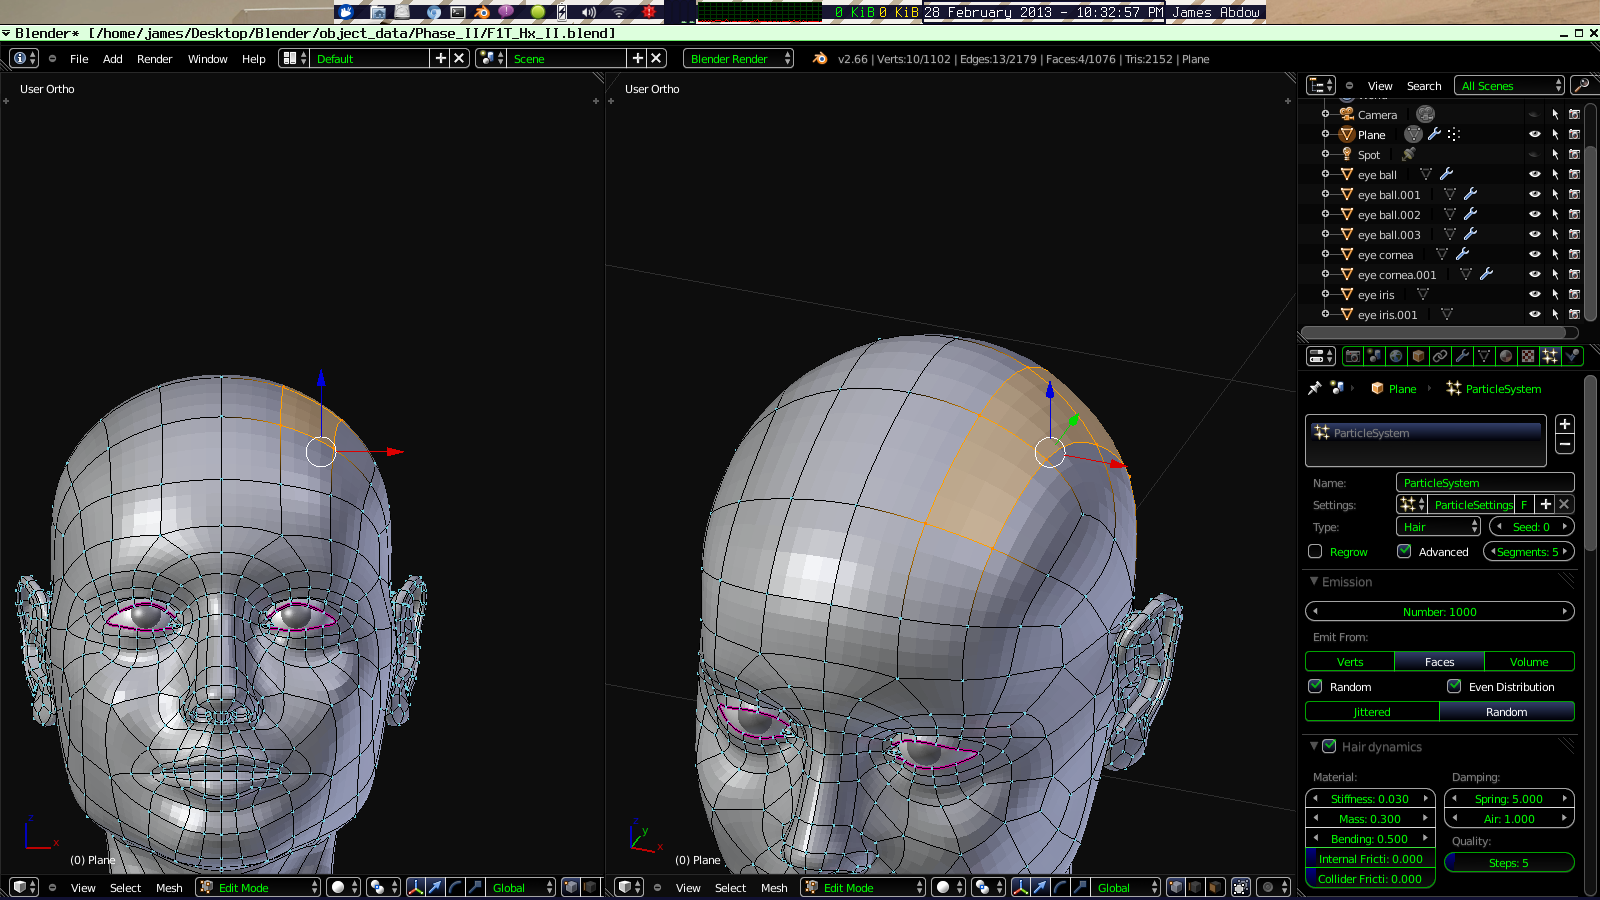This screenshot has width=1600, height=900.
Task: Disable the Hair dynamics checkbox
Action: pos(1329,746)
